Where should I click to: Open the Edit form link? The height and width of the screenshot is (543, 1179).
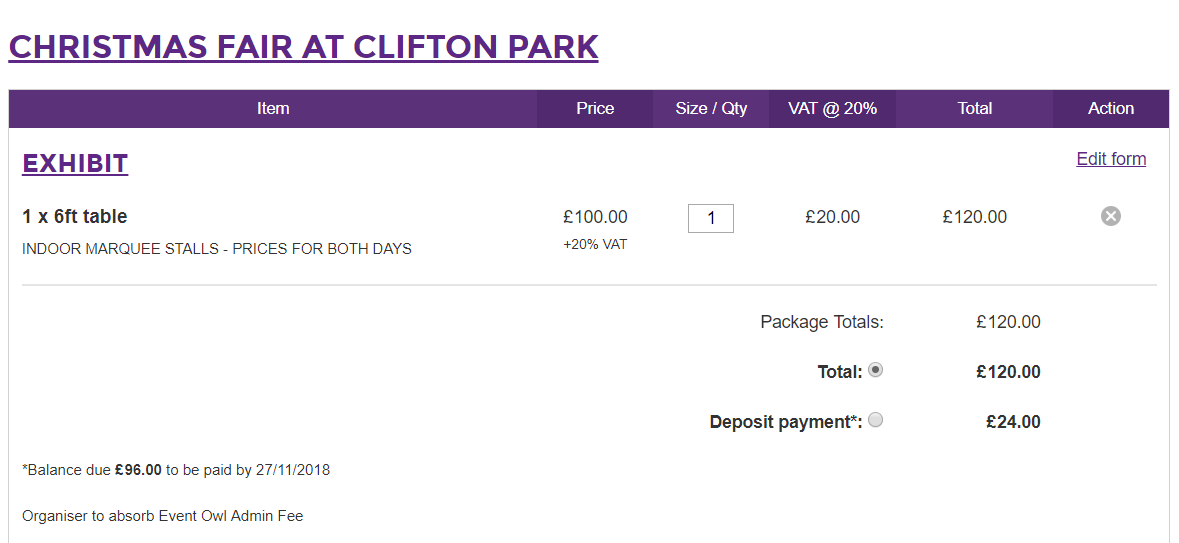1111,159
